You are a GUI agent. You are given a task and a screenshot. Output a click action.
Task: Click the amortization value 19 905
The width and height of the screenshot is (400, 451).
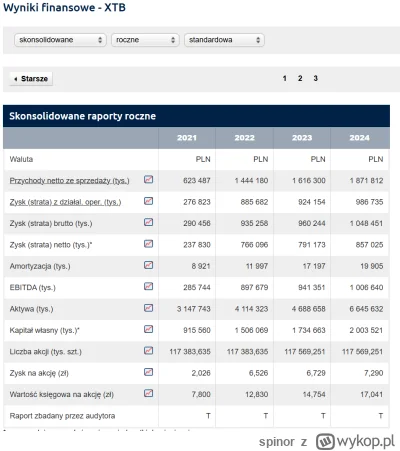coord(372,266)
